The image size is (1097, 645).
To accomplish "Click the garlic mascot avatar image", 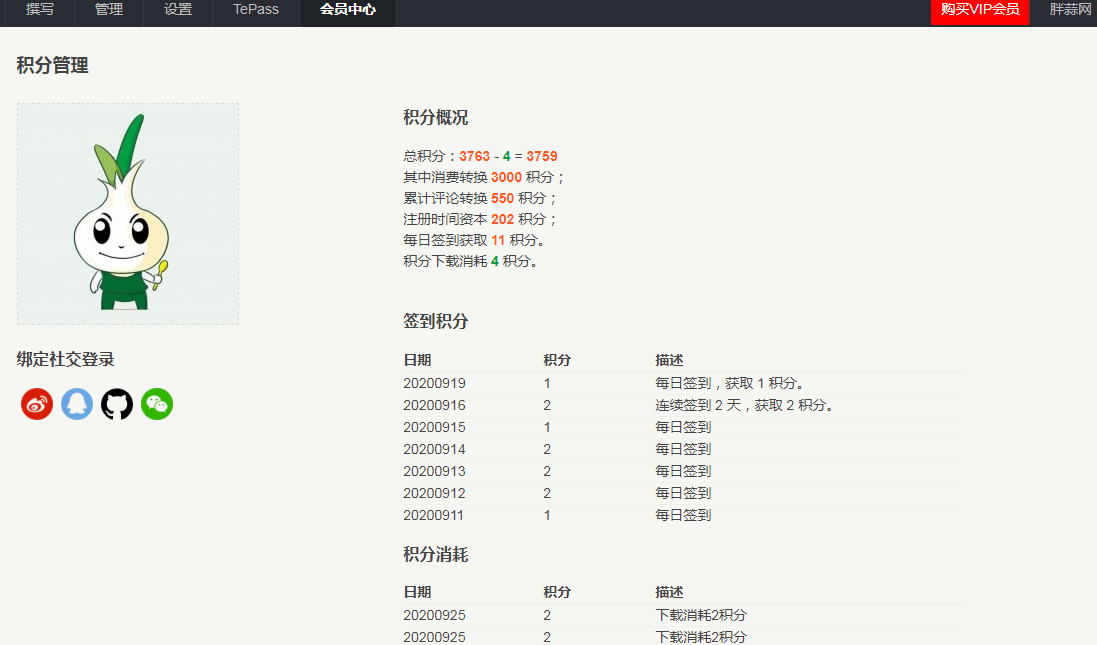I will pyautogui.click(x=128, y=214).
